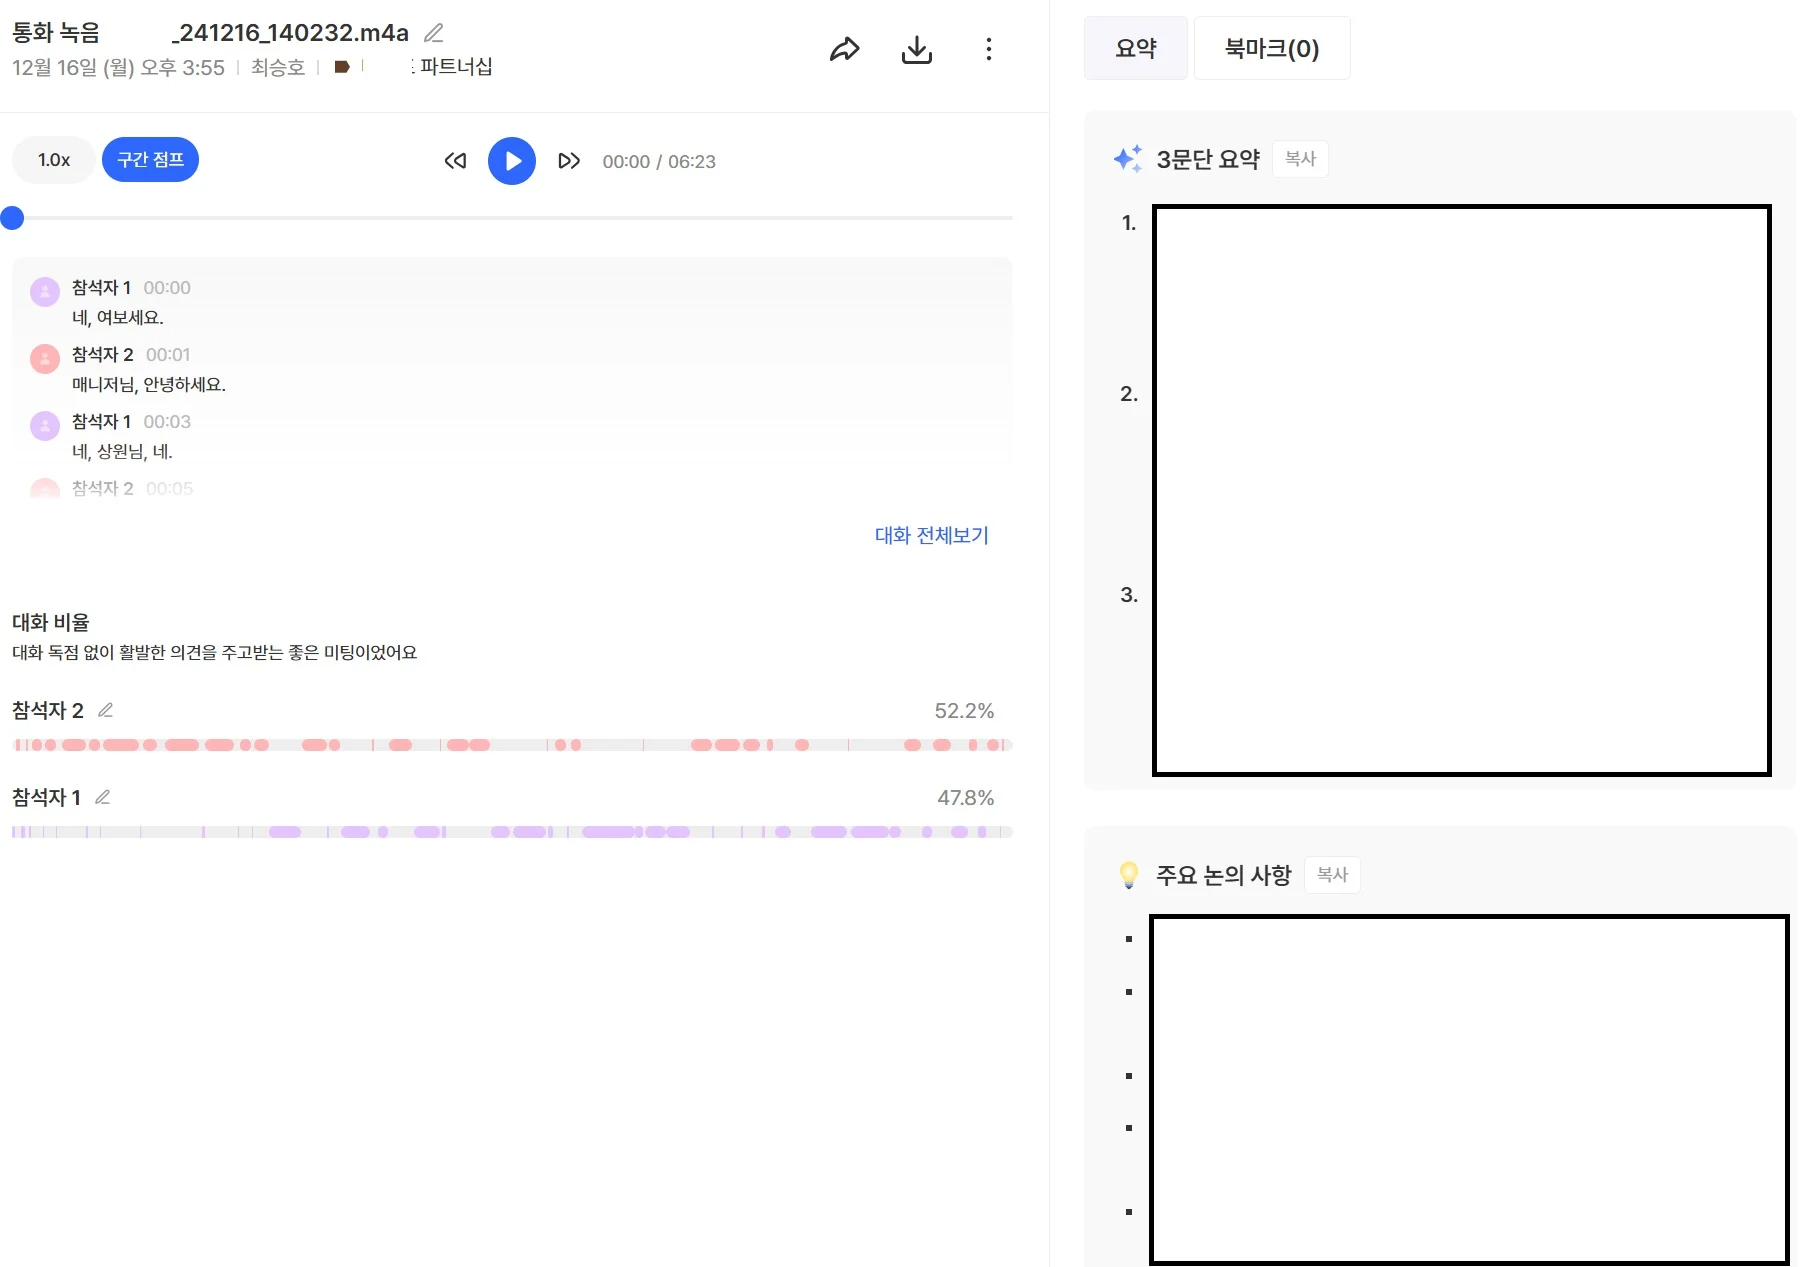This screenshot has width=1815, height=1267.
Task: Play the recording
Action: coord(512,160)
